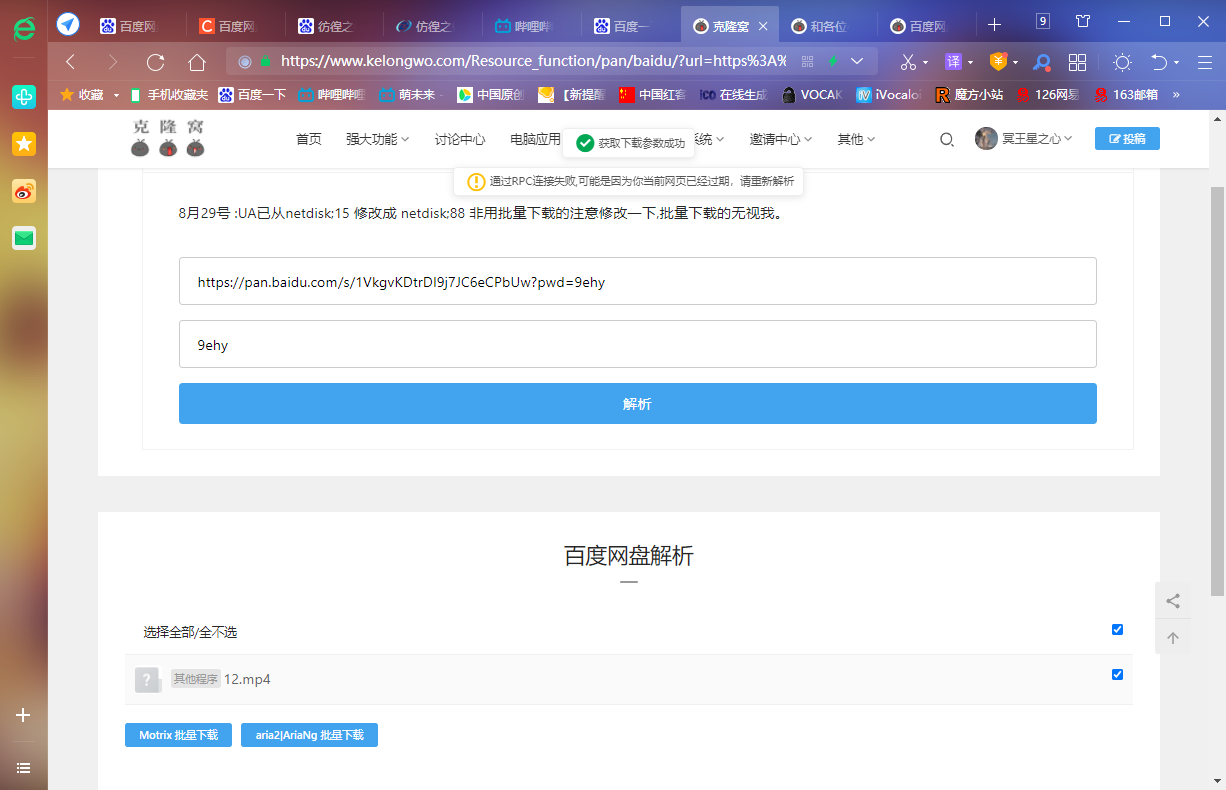This screenshot has width=1226, height=790.
Task: Close the active 克隆窝 tab
Action: [x=764, y=26]
